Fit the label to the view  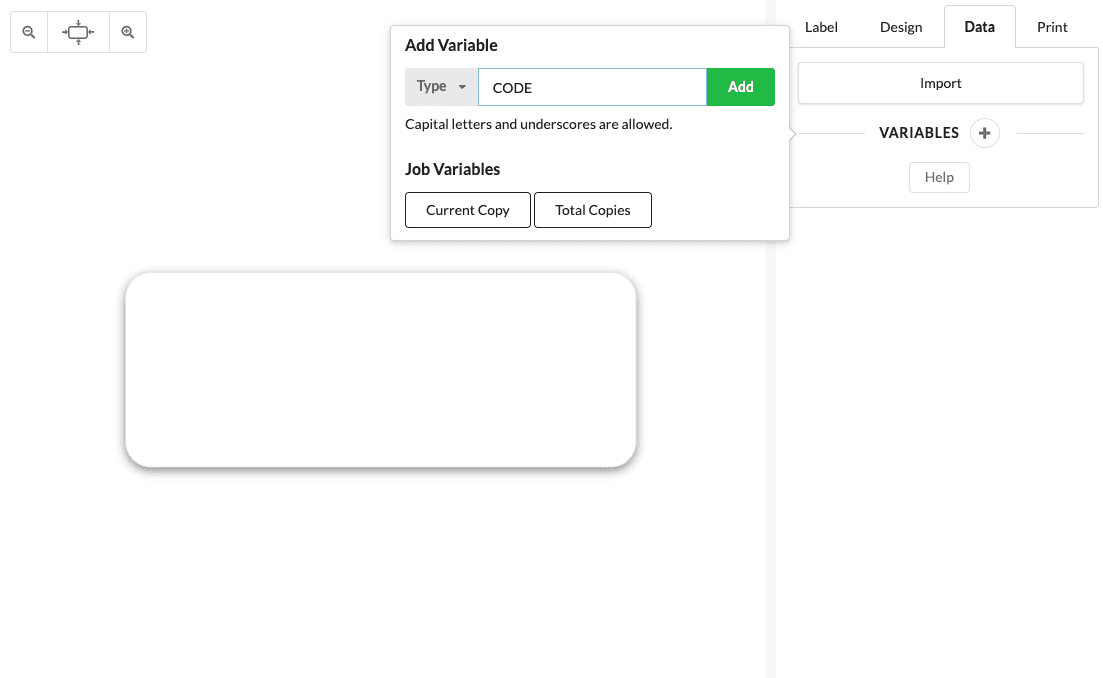click(78, 31)
